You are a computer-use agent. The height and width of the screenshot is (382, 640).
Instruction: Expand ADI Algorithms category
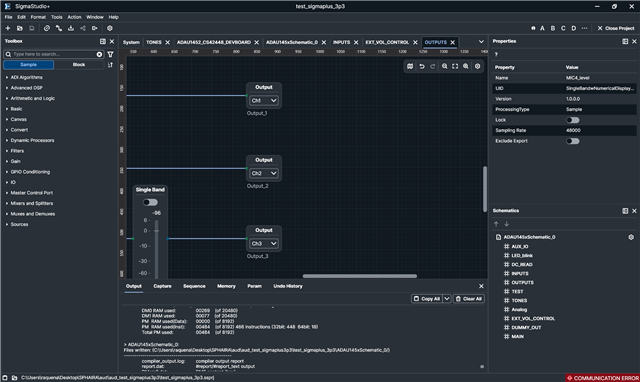26,77
